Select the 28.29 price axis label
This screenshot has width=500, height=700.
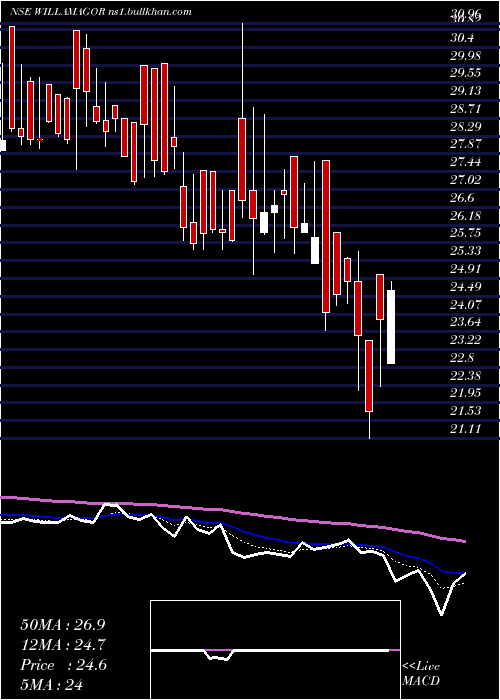[466, 127]
